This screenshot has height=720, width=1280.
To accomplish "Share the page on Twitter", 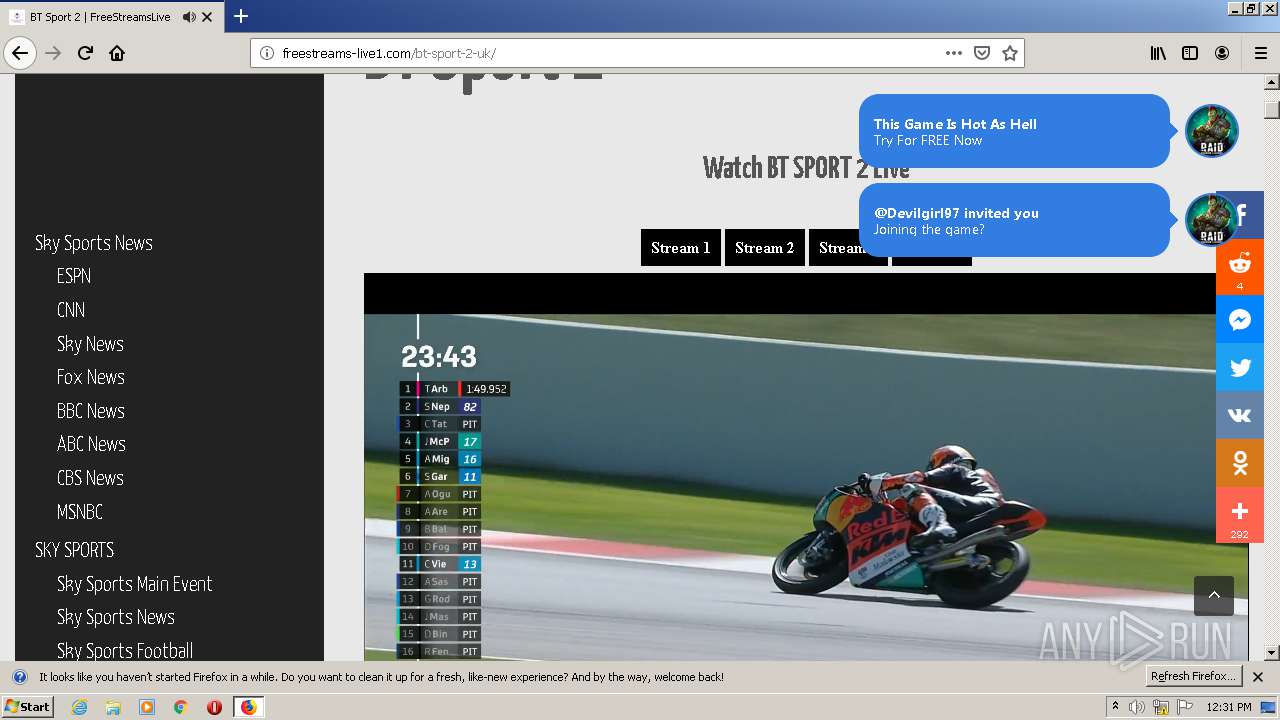I will pyautogui.click(x=1240, y=367).
